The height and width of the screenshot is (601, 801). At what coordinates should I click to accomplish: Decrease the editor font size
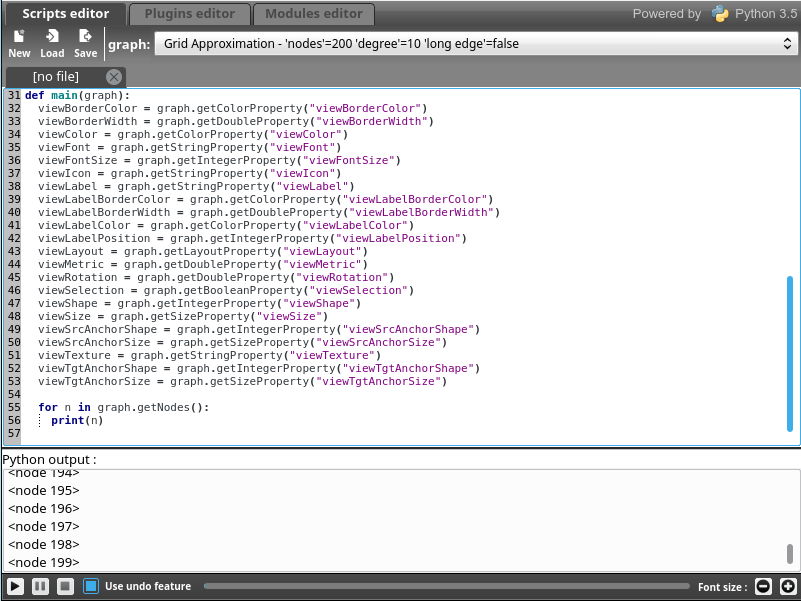click(x=763, y=587)
